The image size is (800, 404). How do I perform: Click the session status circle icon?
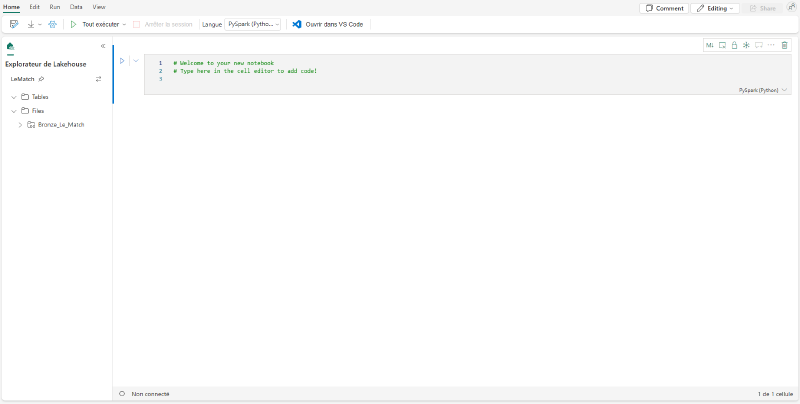(122, 394)
